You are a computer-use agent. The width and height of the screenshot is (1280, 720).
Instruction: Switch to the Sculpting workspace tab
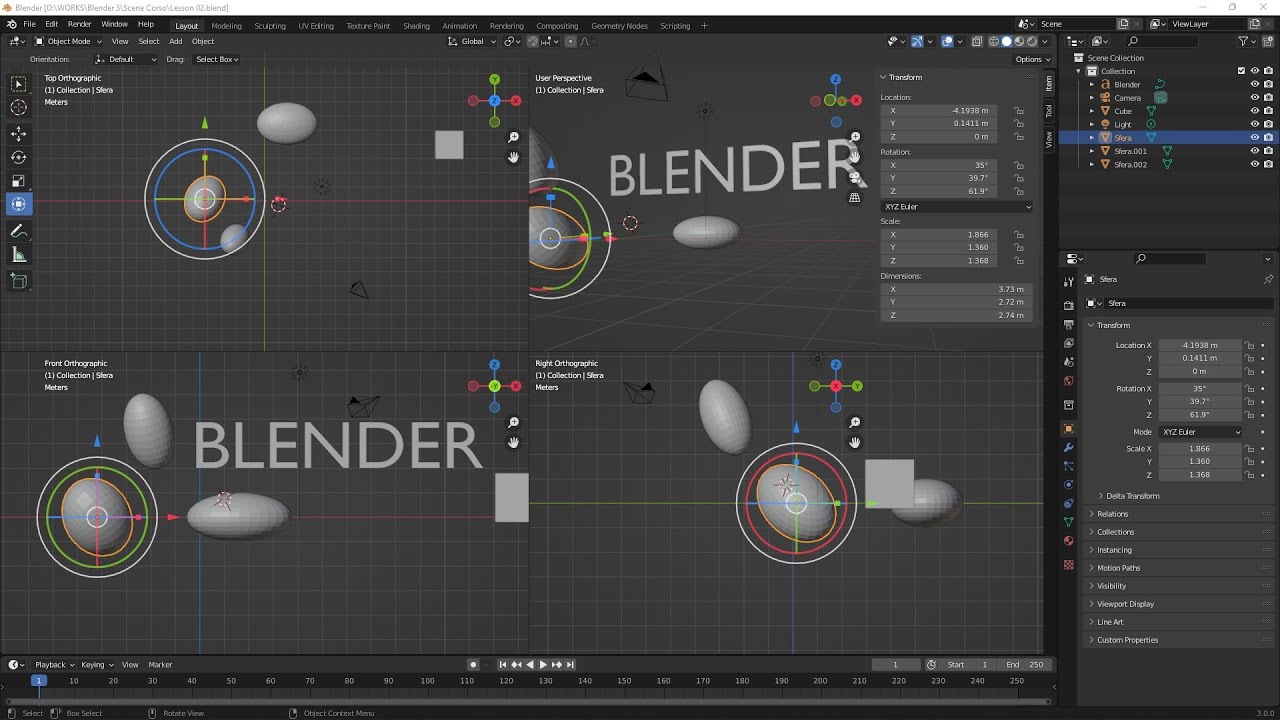click(x=270, y=26)
